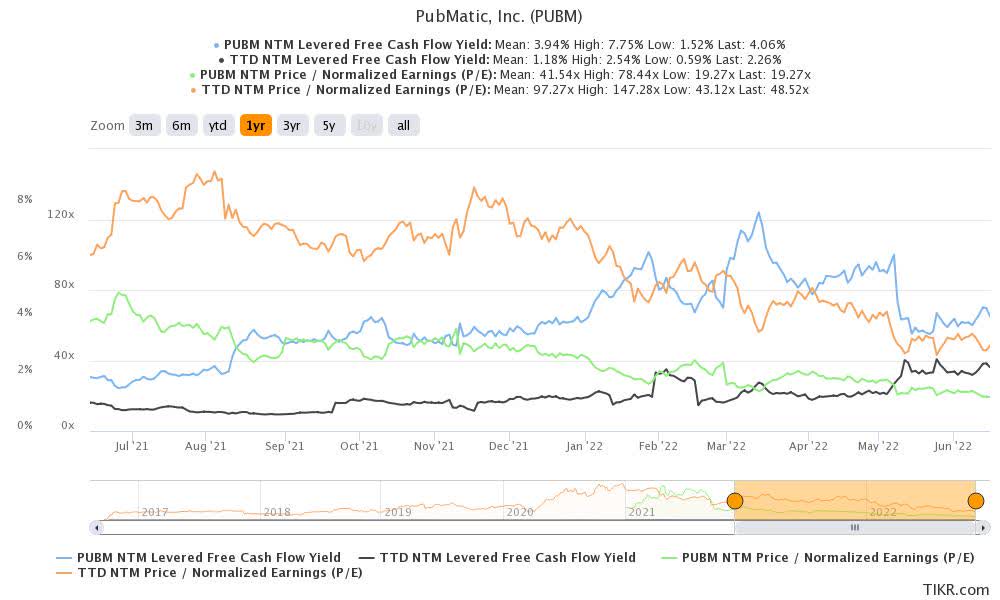Click the left navigator range handle
Screen dimensions: 1000x600
(734, 500)
